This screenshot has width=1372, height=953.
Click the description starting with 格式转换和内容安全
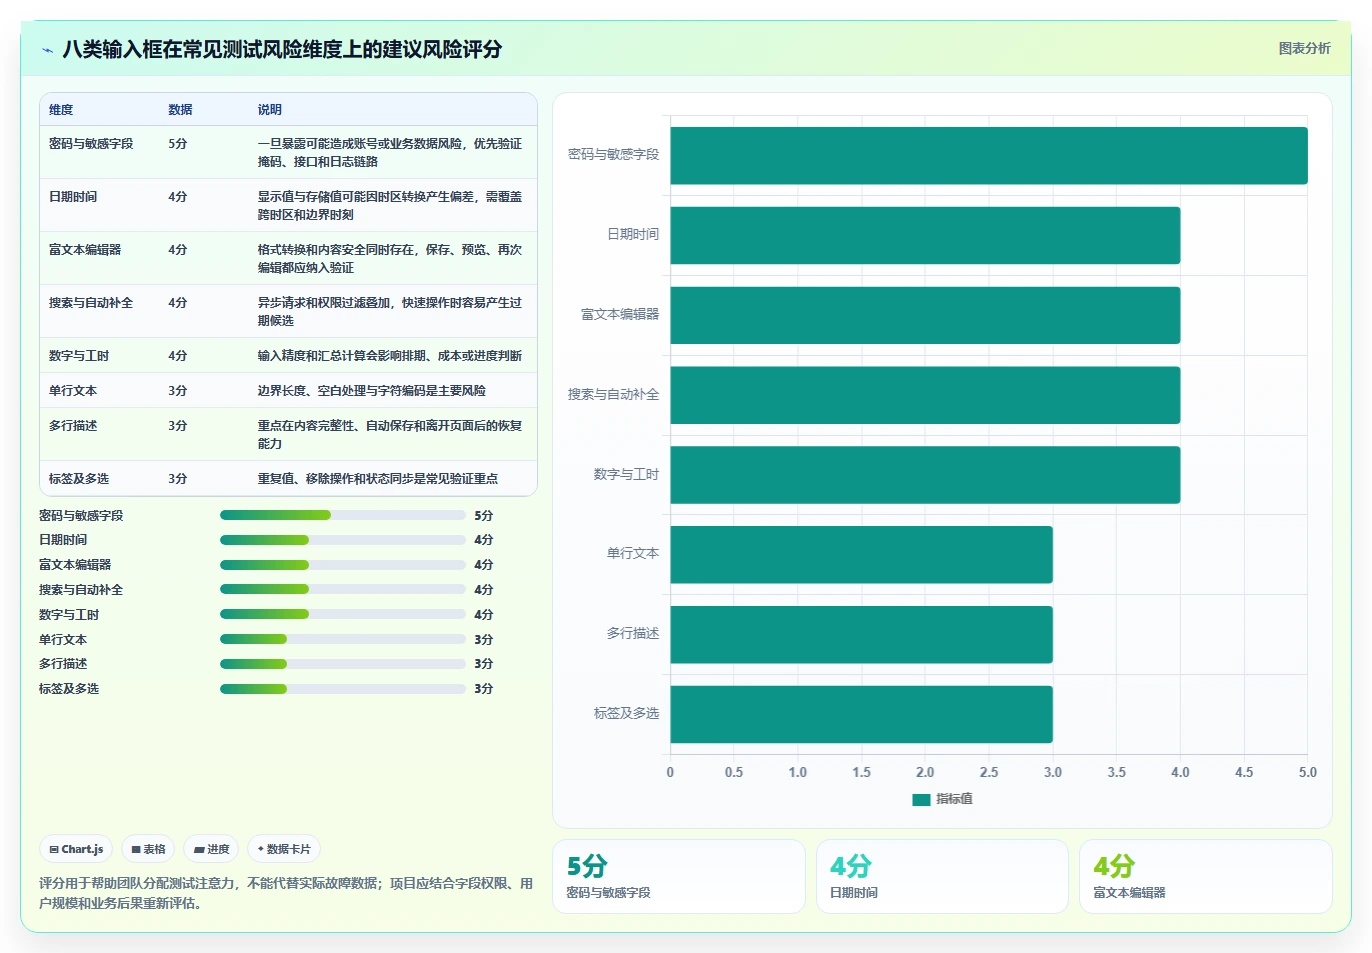(x=390, y=259)
